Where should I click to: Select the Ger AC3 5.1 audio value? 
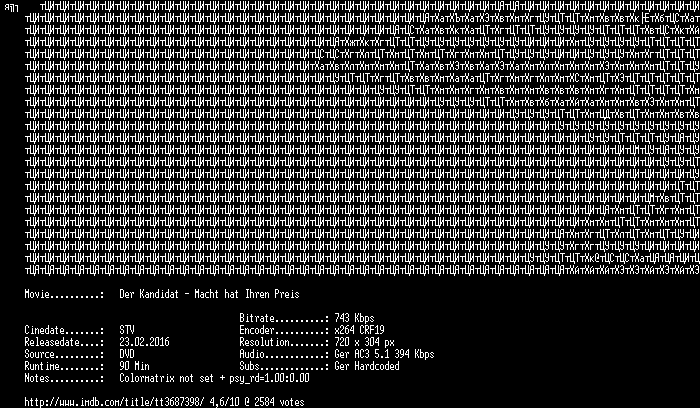click(384, 354)
